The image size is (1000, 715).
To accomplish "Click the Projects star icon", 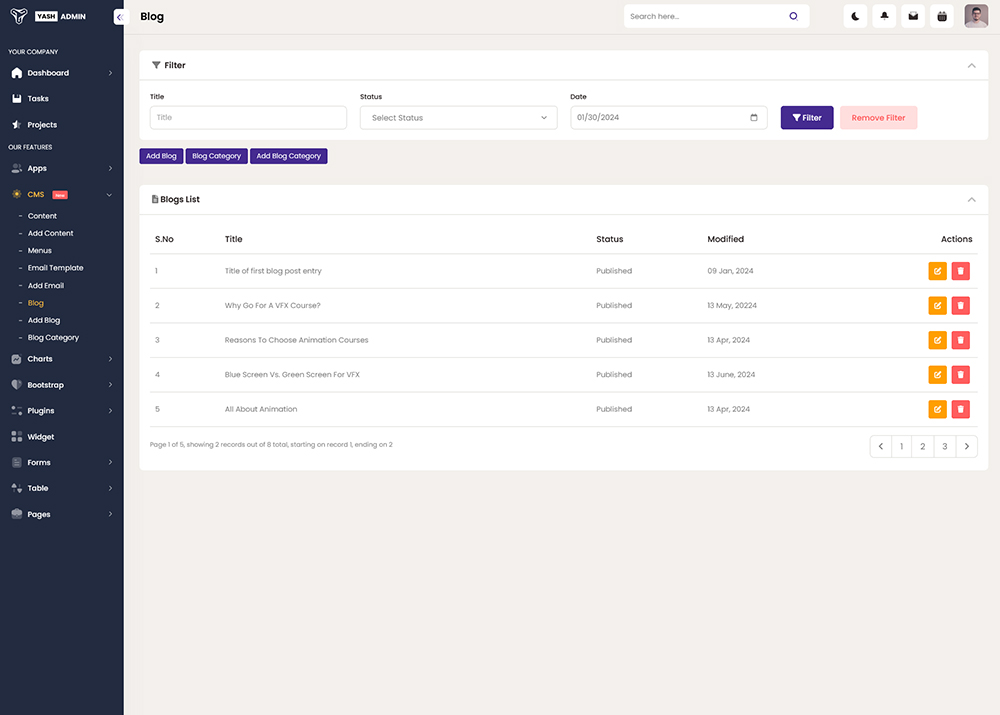I will [x=17, y=124].
